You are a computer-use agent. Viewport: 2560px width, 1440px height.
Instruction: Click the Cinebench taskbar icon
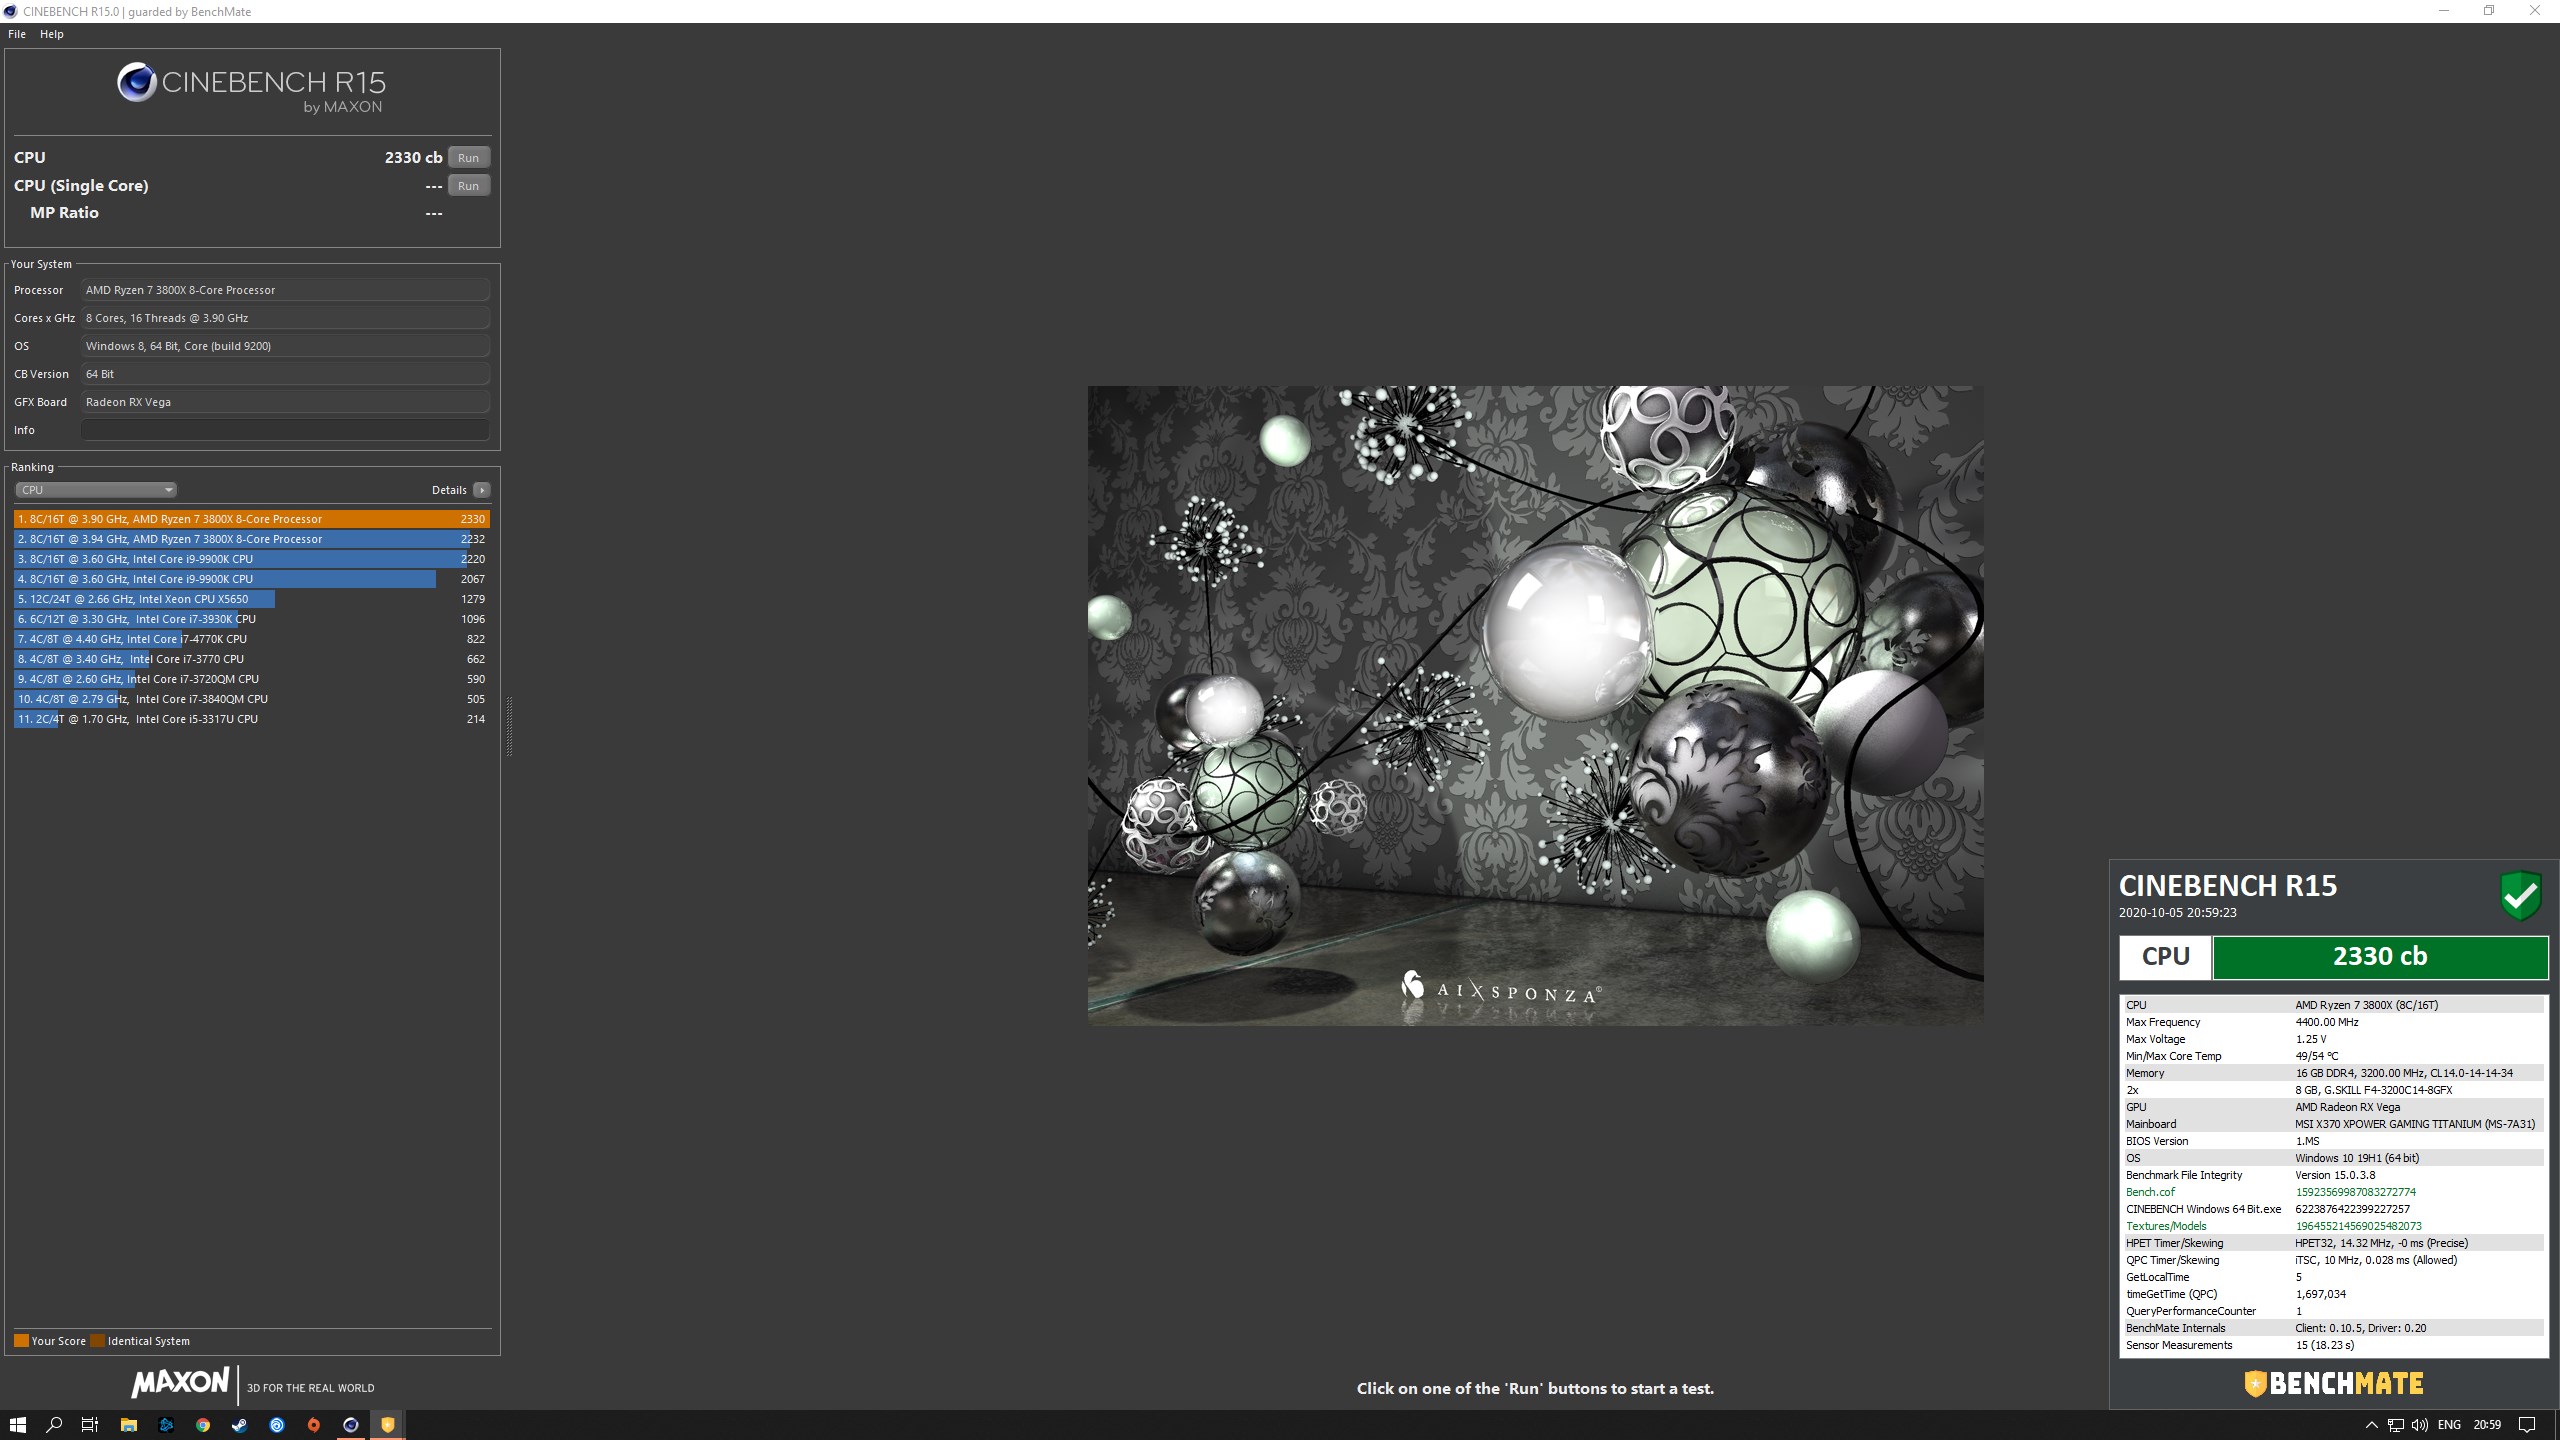click(351, 1425)
